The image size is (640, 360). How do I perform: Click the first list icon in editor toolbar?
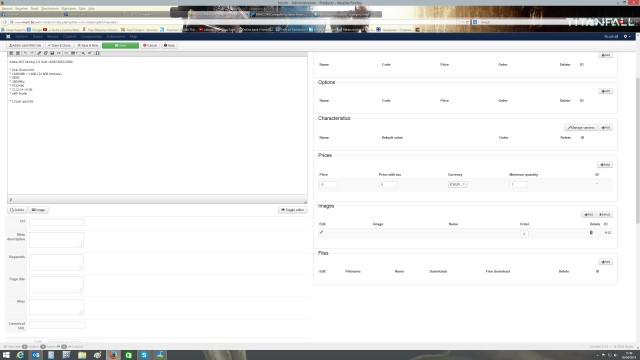[x=11, y=53]
